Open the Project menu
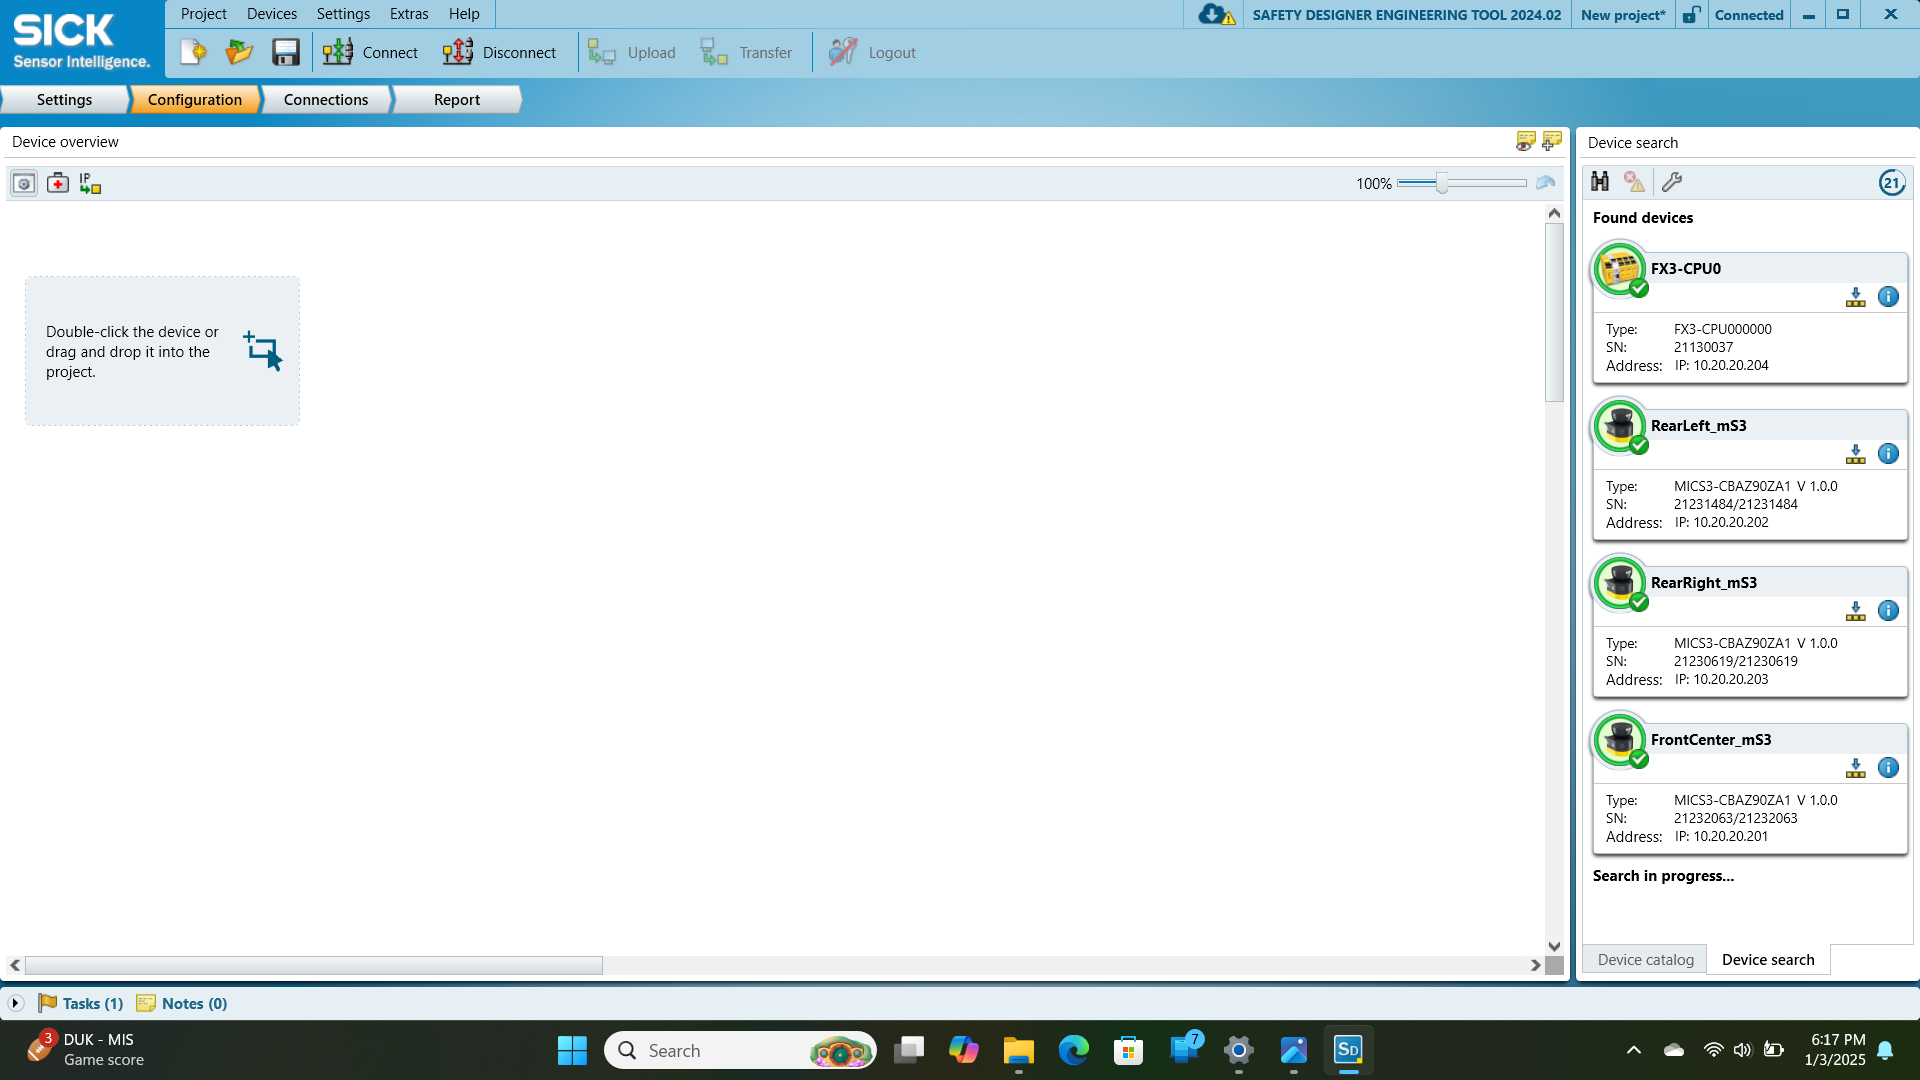Viewport: 1920px width, 1080px height. point(203,14)
